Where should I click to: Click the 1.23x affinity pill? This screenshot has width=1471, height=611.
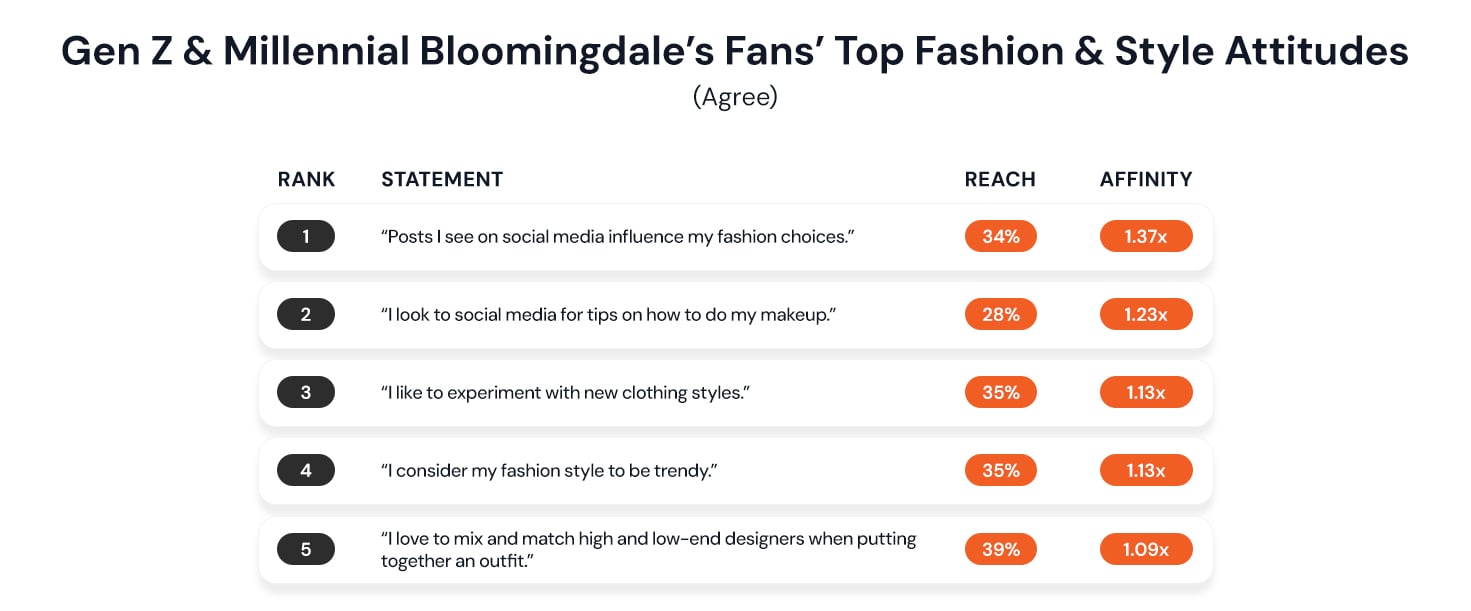click(1145, 315)
